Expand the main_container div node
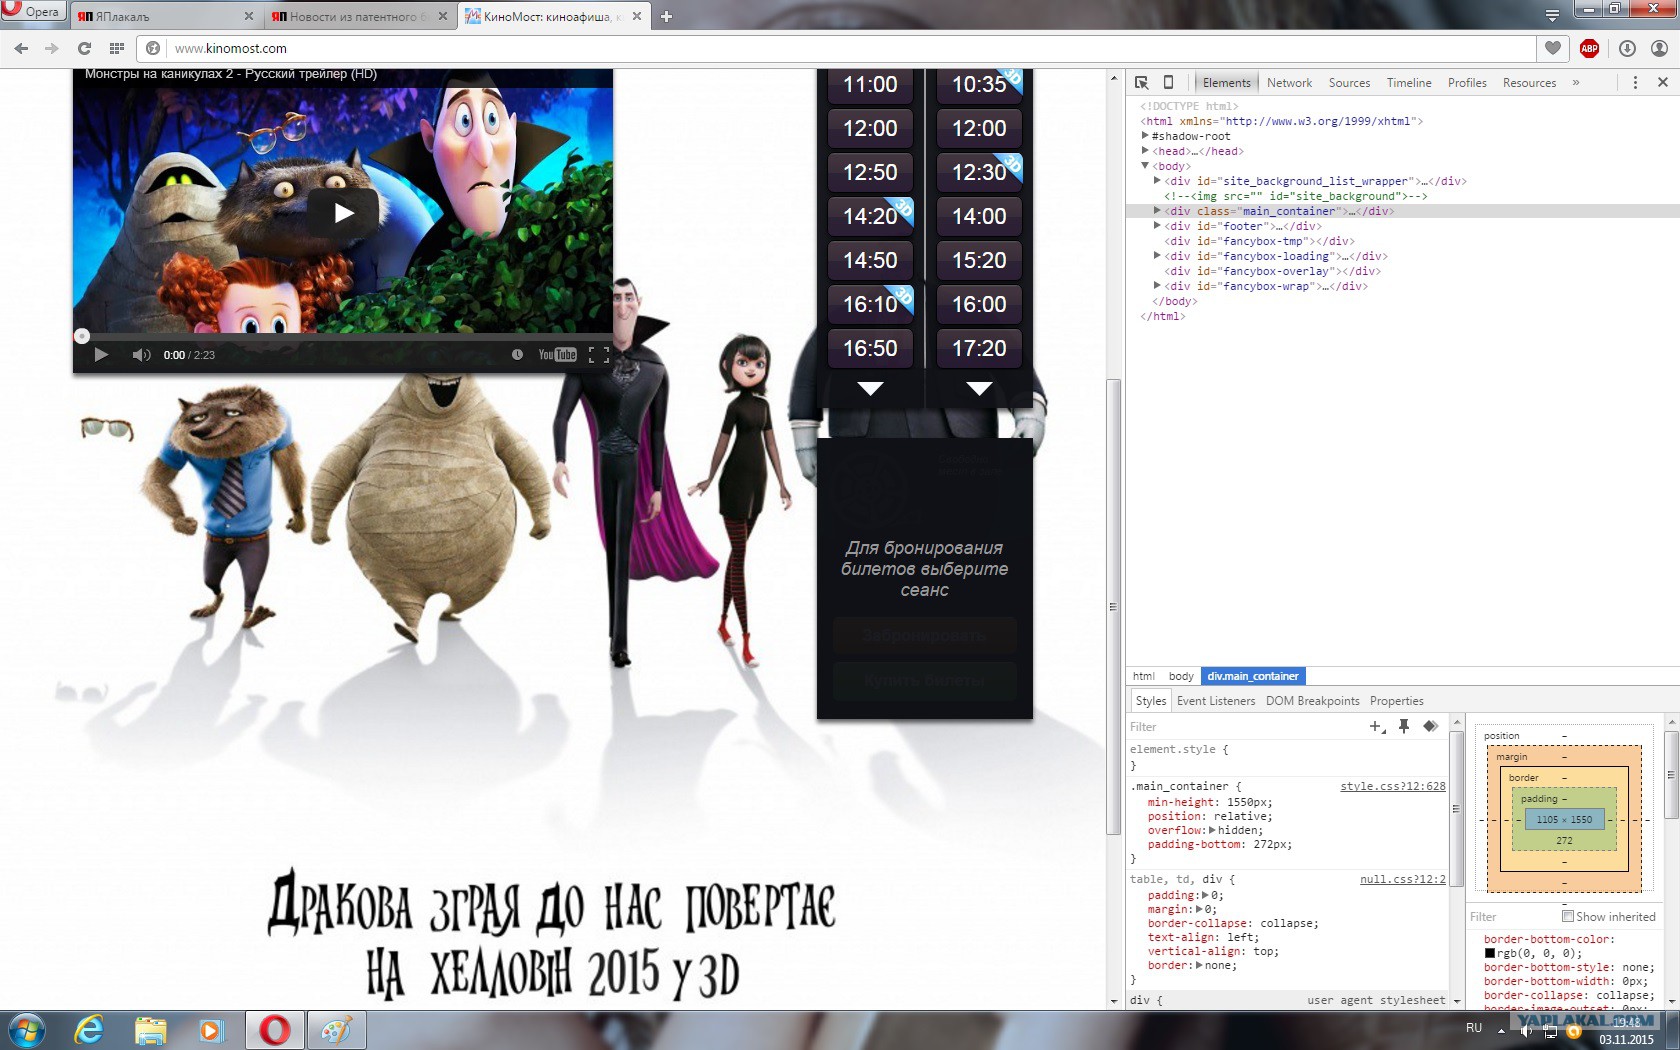 [x=1158, y=211]
